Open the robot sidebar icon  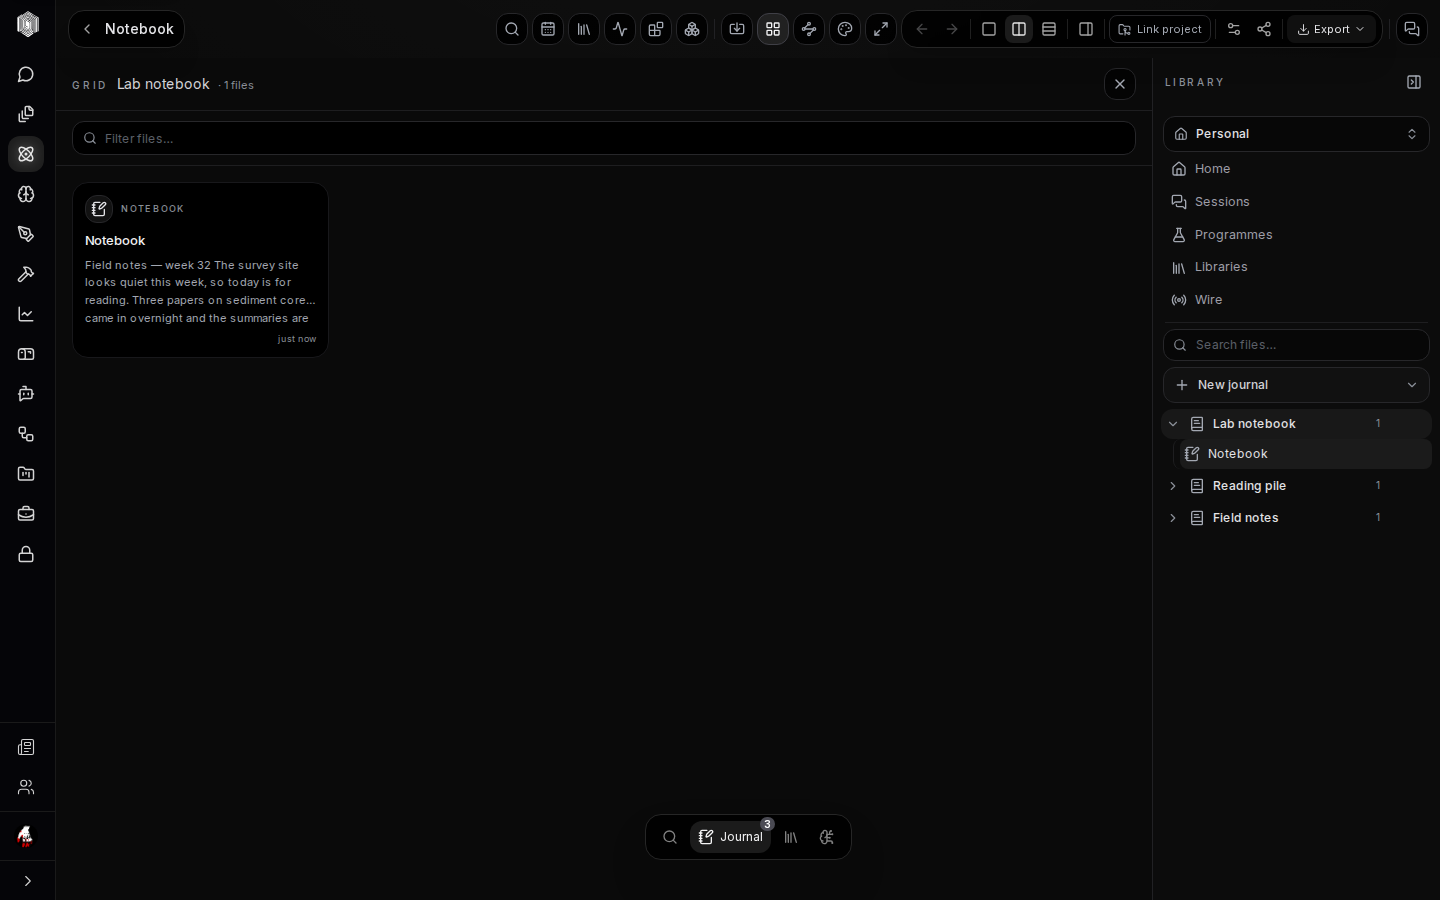26,395
